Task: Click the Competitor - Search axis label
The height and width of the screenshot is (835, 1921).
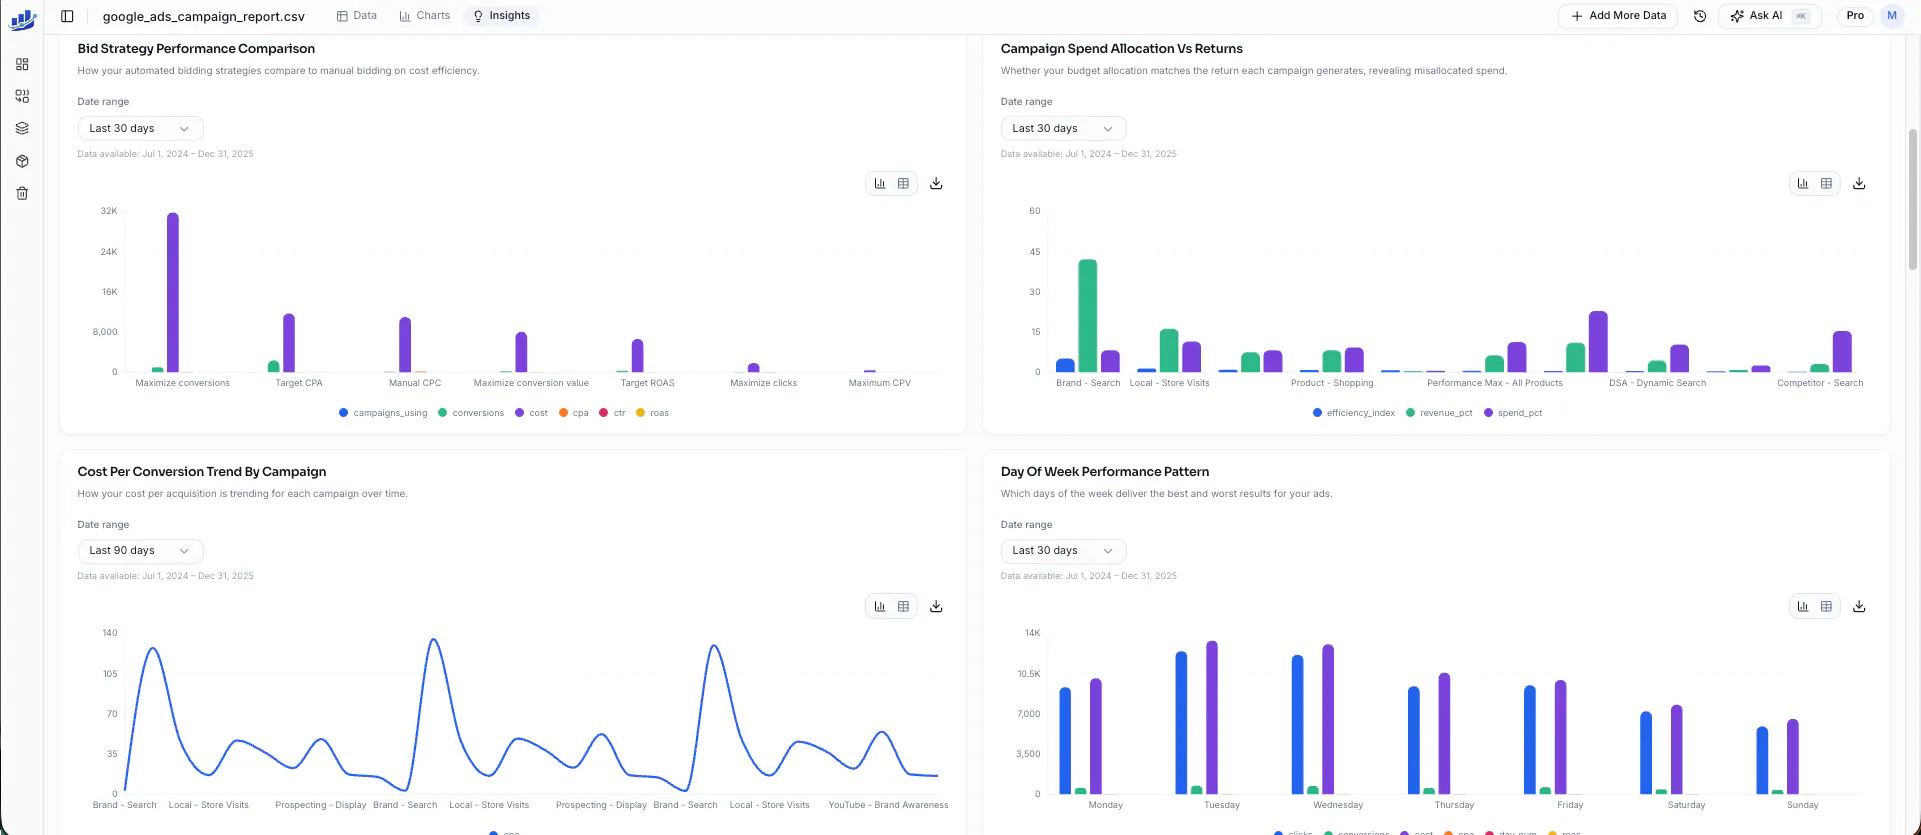Action: tap(1820, 383)
